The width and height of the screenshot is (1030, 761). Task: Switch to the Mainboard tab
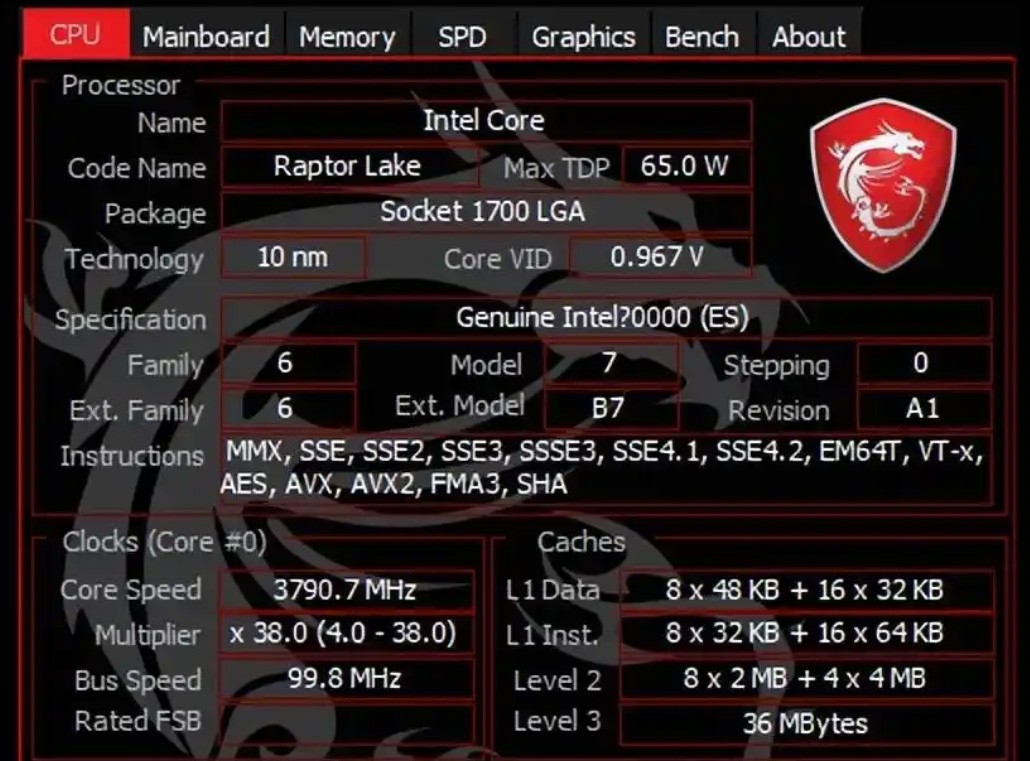(x=206, y=36)
